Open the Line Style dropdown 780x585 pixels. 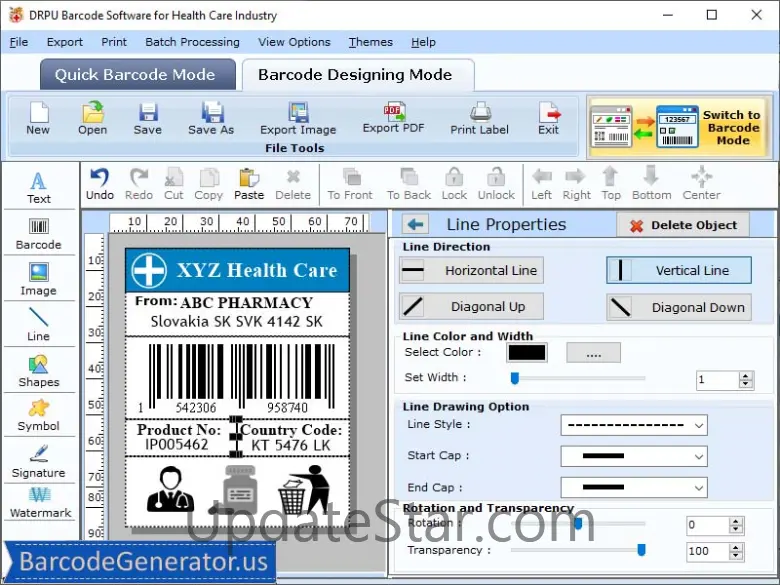pyautogui.click(x=634, y=425)
